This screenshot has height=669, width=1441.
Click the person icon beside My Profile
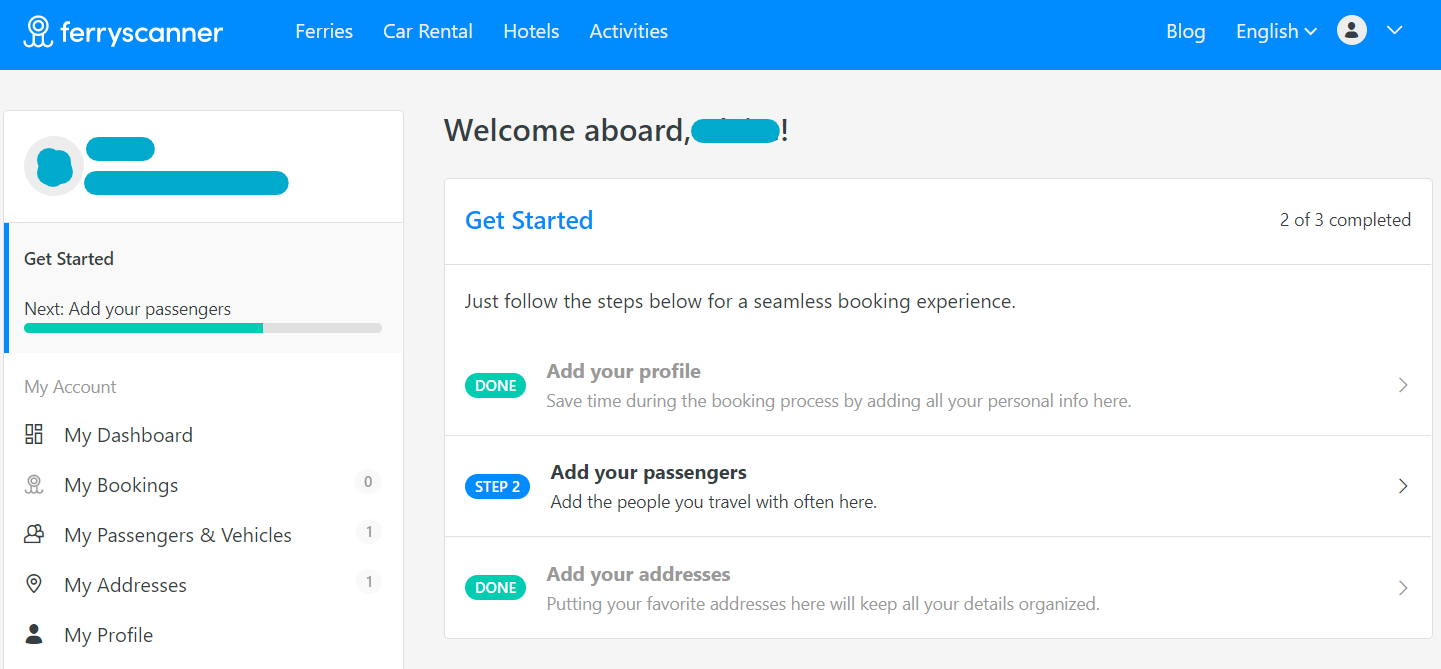point(33,634)
